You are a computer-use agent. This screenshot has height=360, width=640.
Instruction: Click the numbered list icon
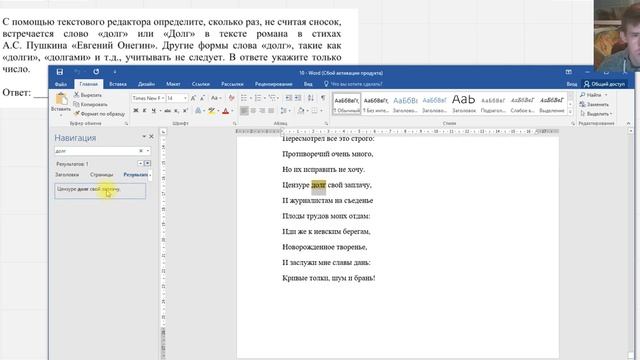click(x=258, y=98)
